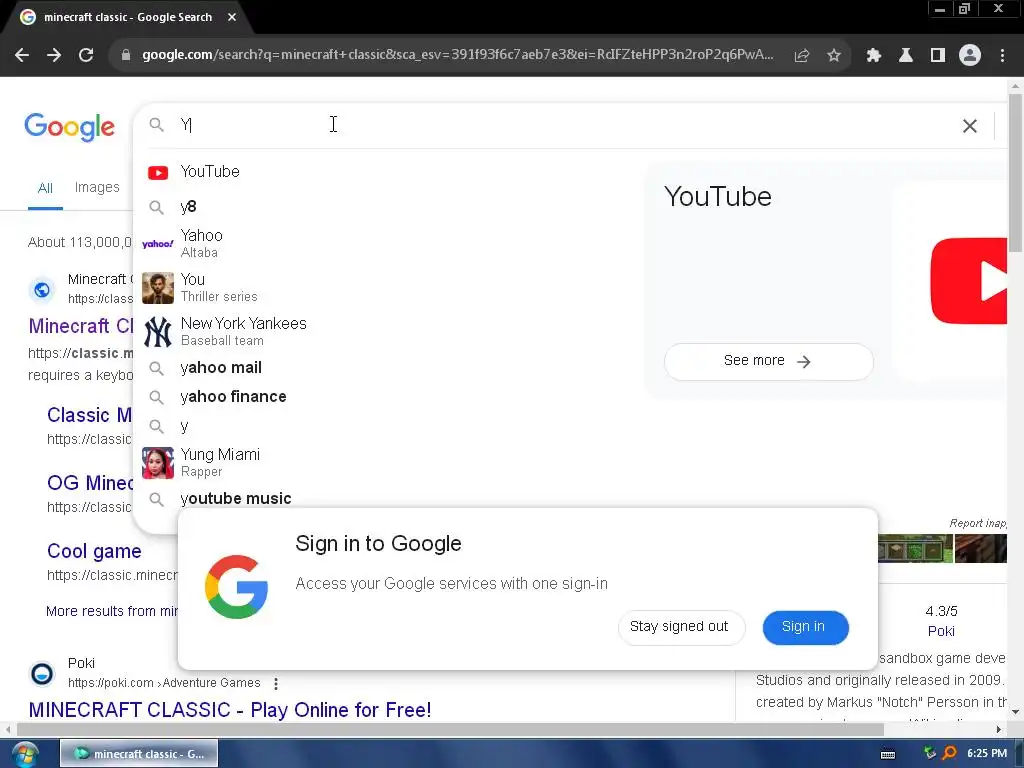
Task: Close the minecraft classic browser tab
Action: pos(232,18)
